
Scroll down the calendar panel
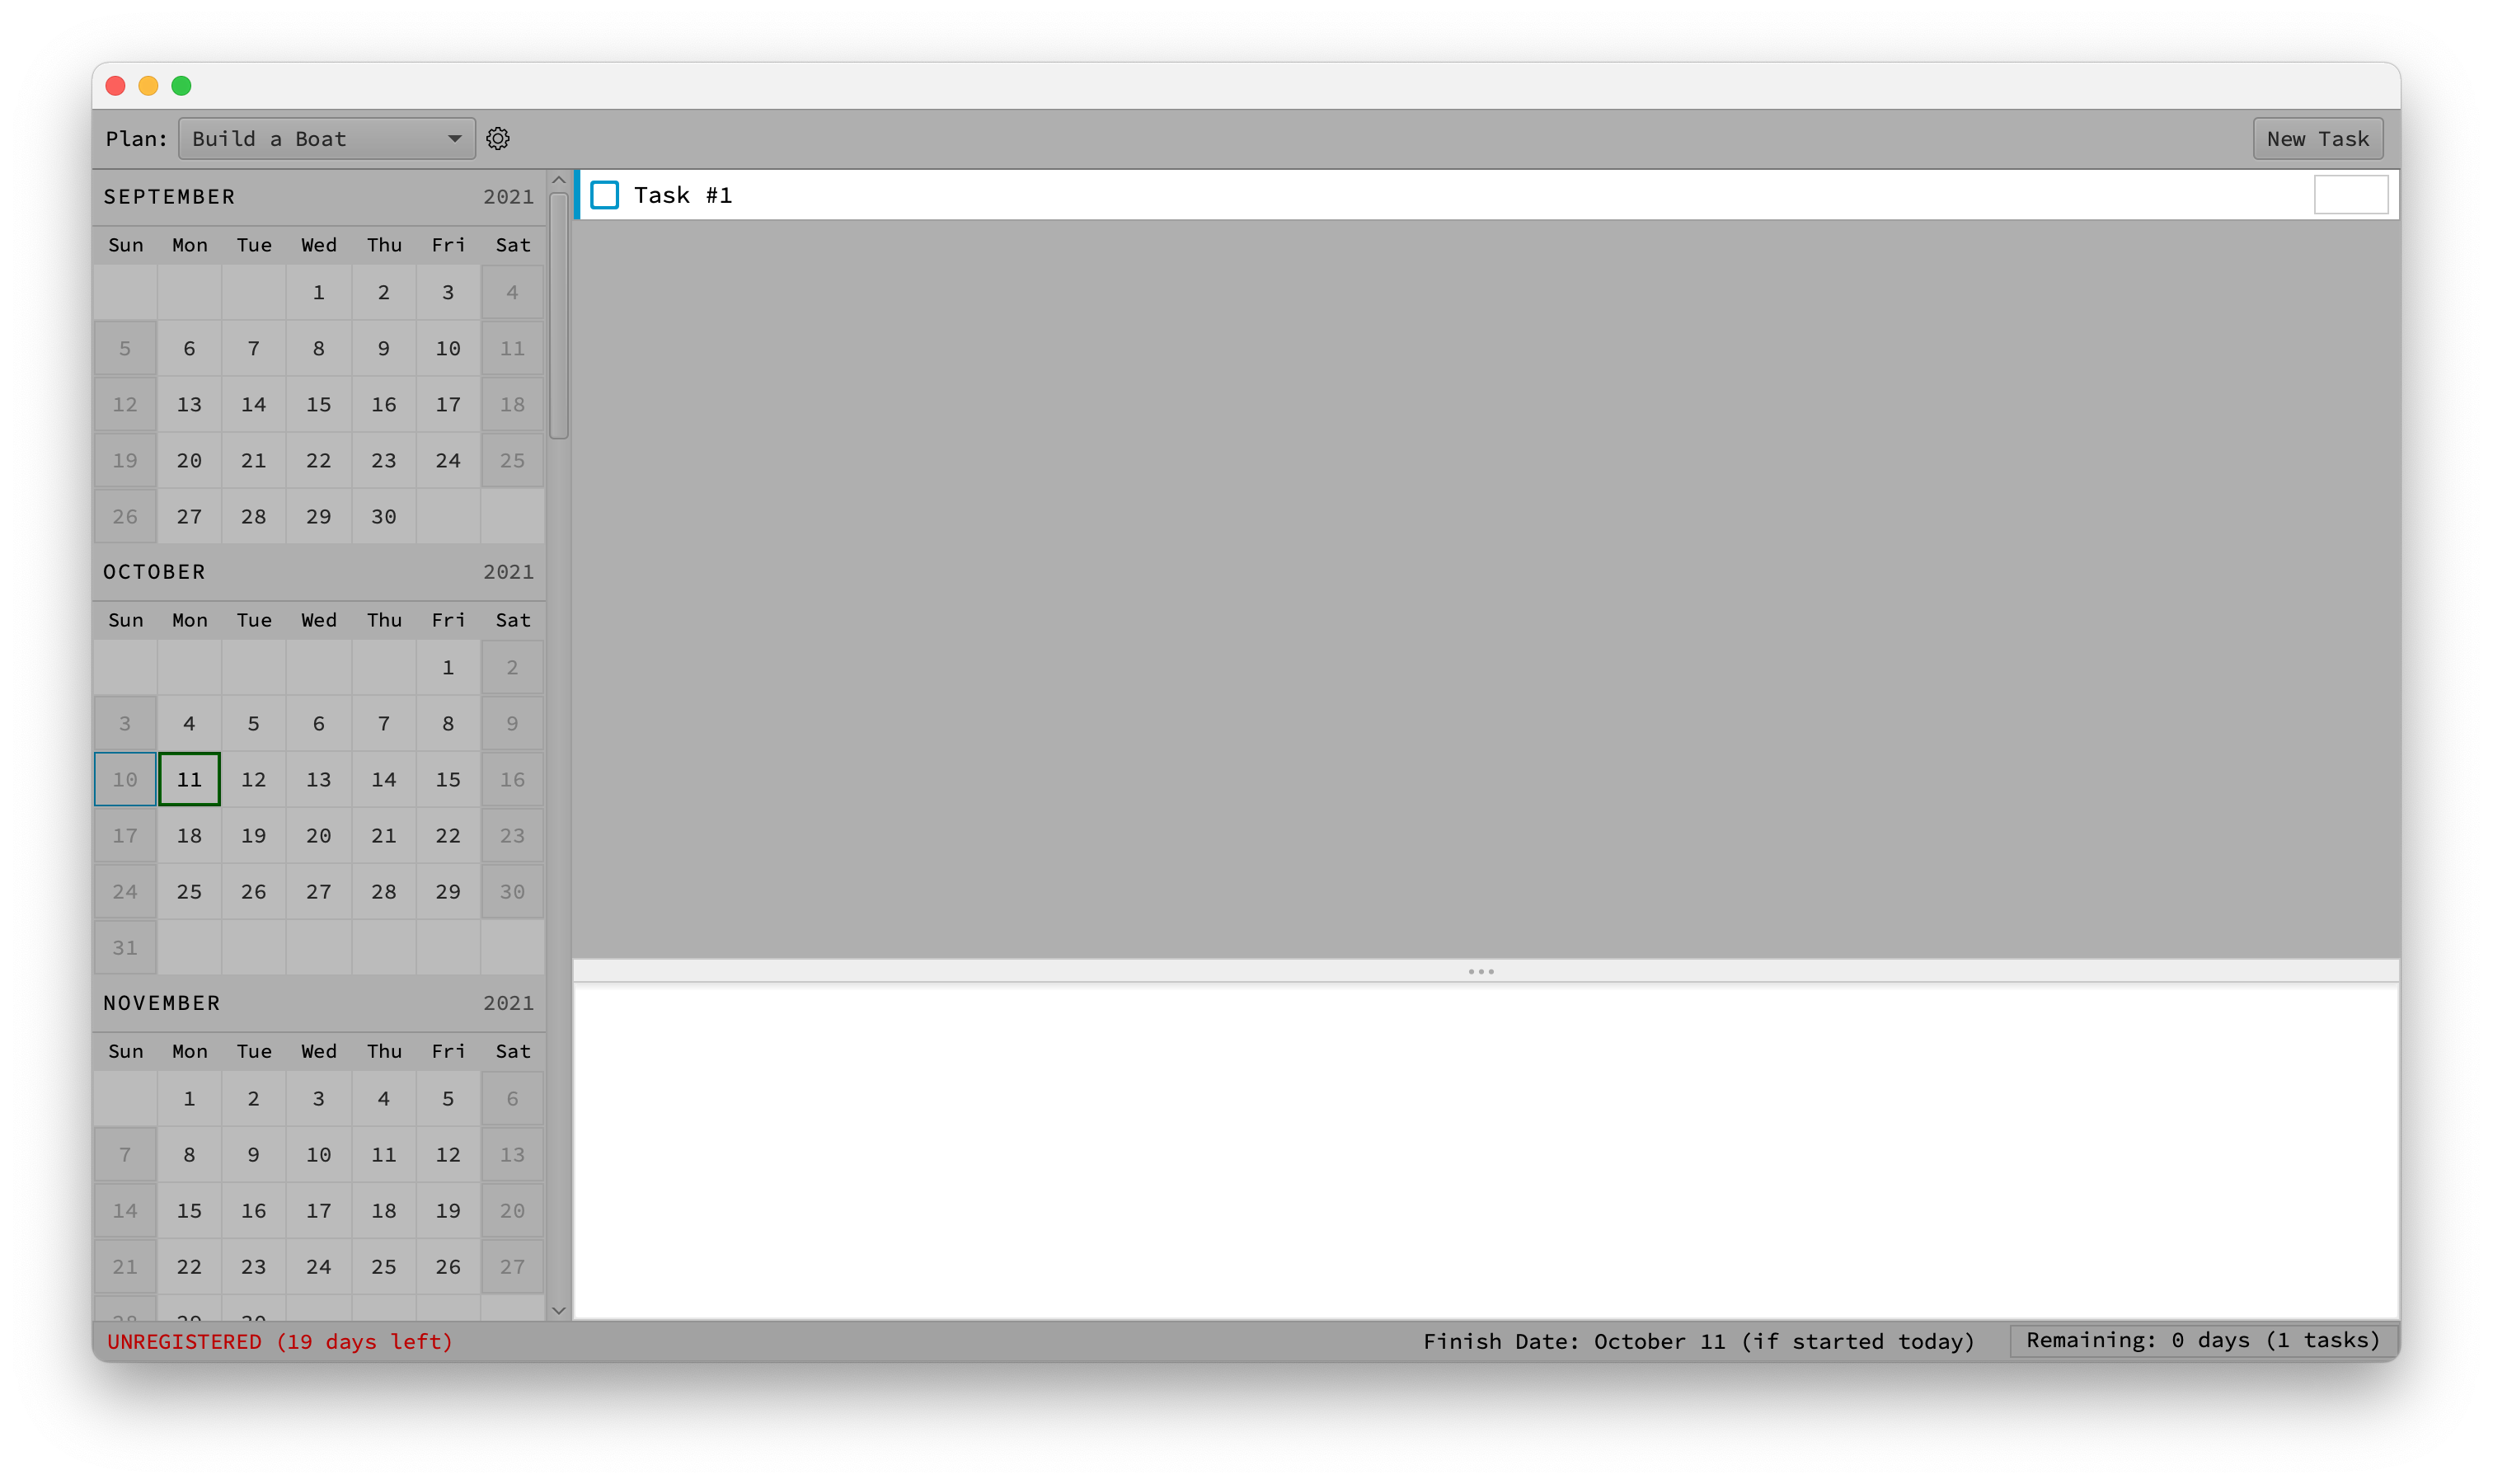click(558, 1309)
